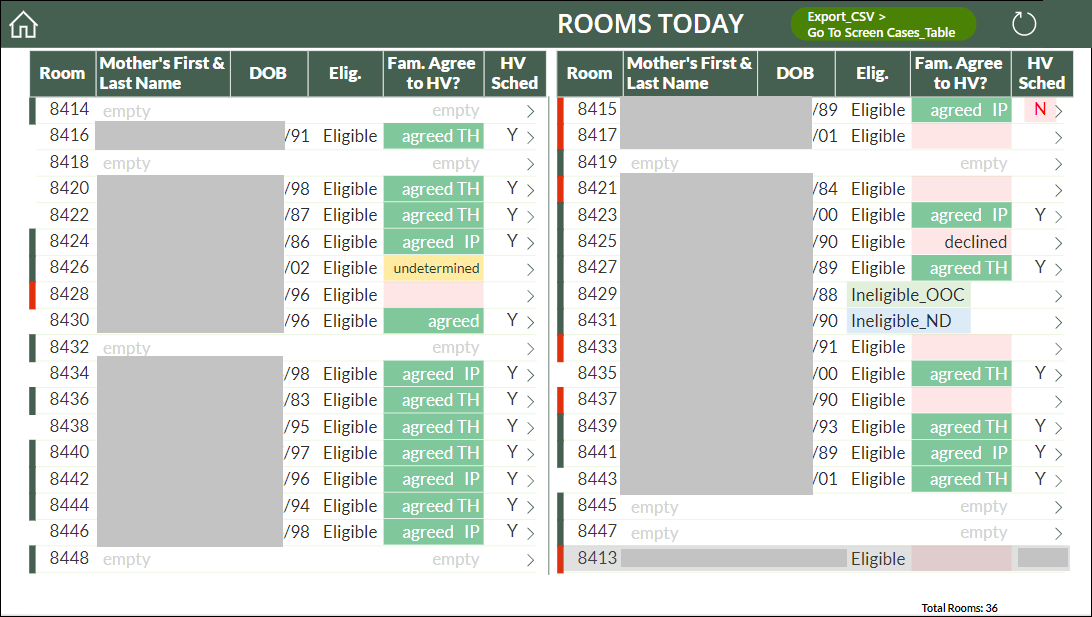Expand room 8431 Ineligible_ND row
Image resolution: width=1092 pixels, height=617 pixels.
click(x=1059, y=322)
